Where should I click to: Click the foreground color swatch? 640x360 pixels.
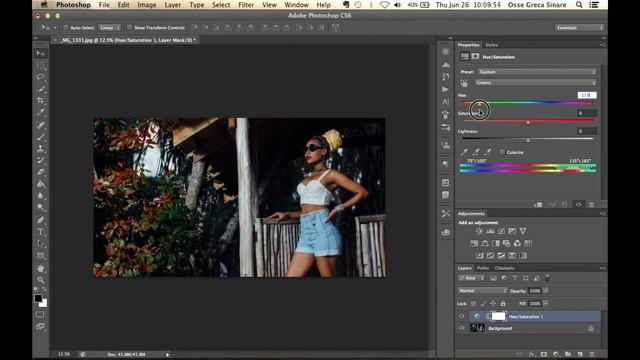click(x=38, y=298)
